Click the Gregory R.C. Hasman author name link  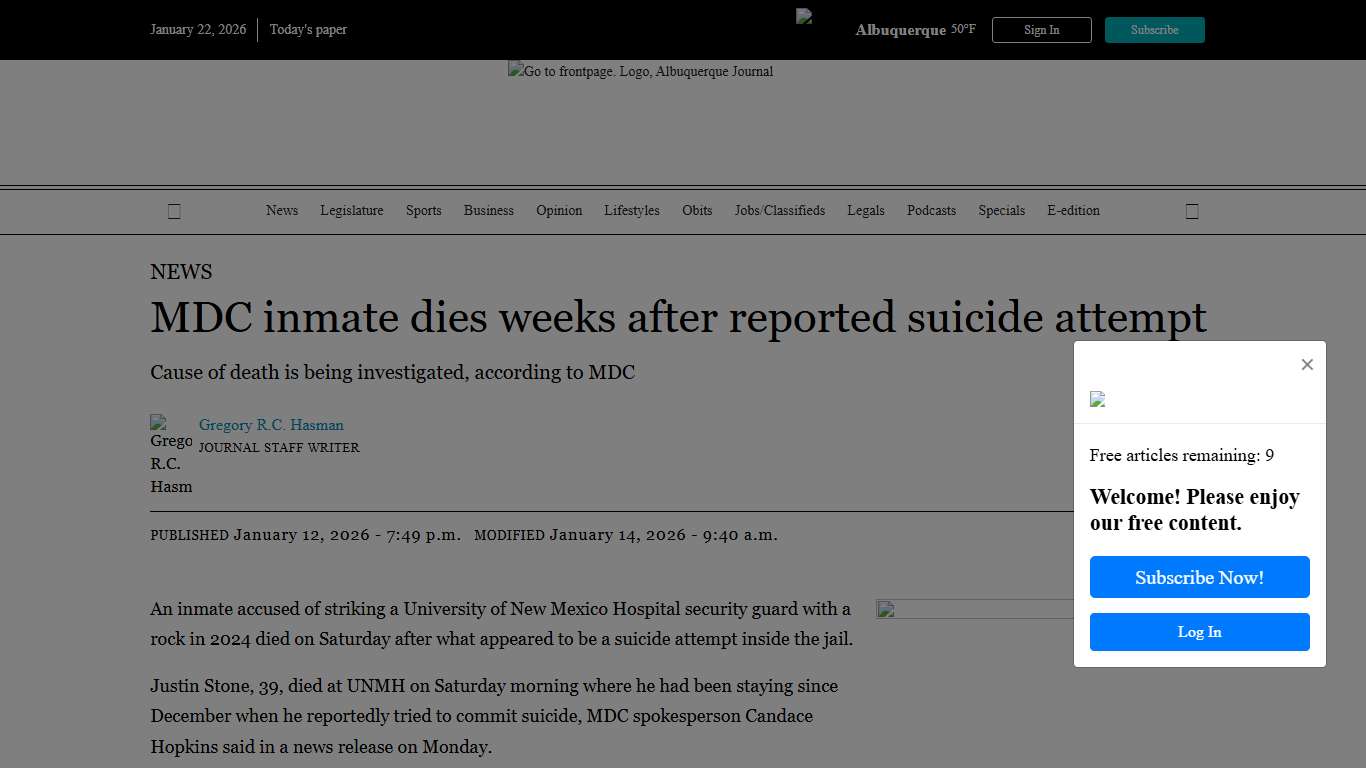pyautogui.click(x=271, y=424)
